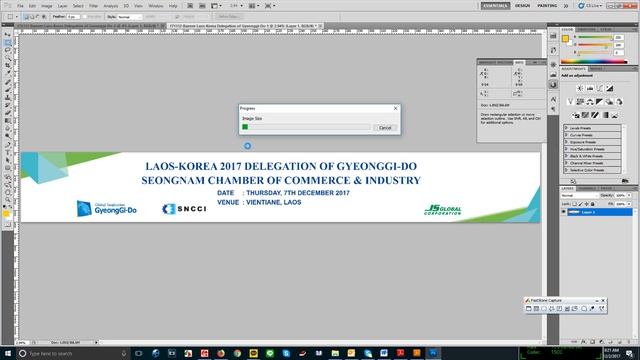640x360 pixels.
Task: Toggle Quick Mask mode
Action: pyautogui.click(x=8, y=224)
